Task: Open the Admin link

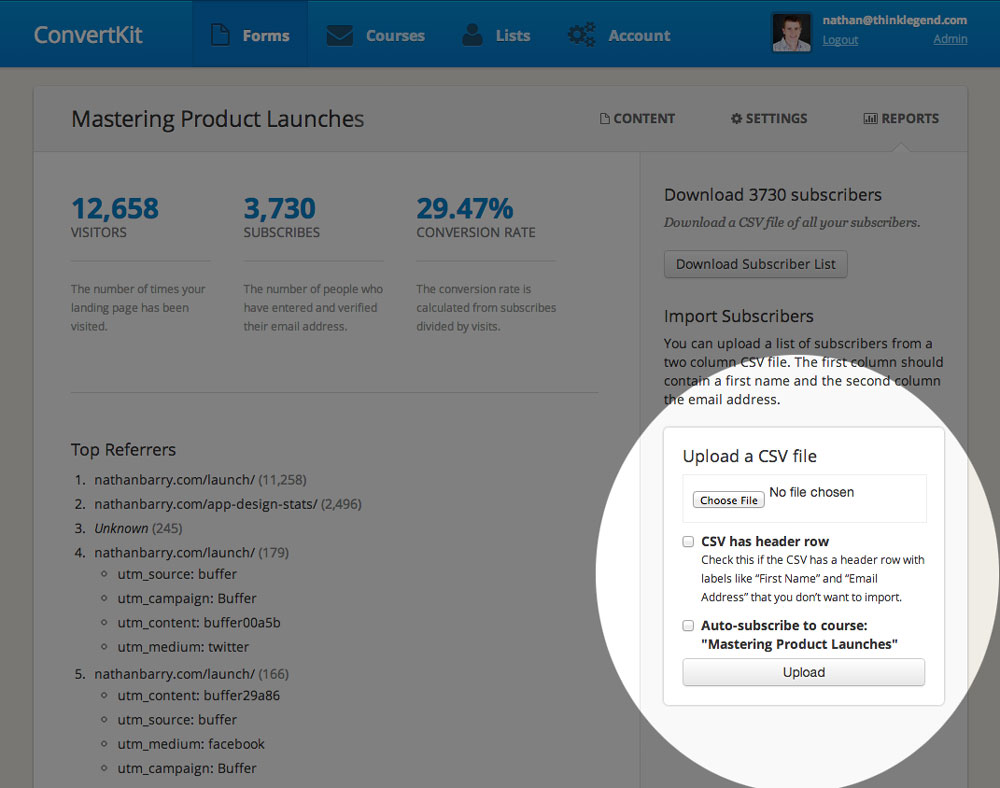Action: [949, 40]
